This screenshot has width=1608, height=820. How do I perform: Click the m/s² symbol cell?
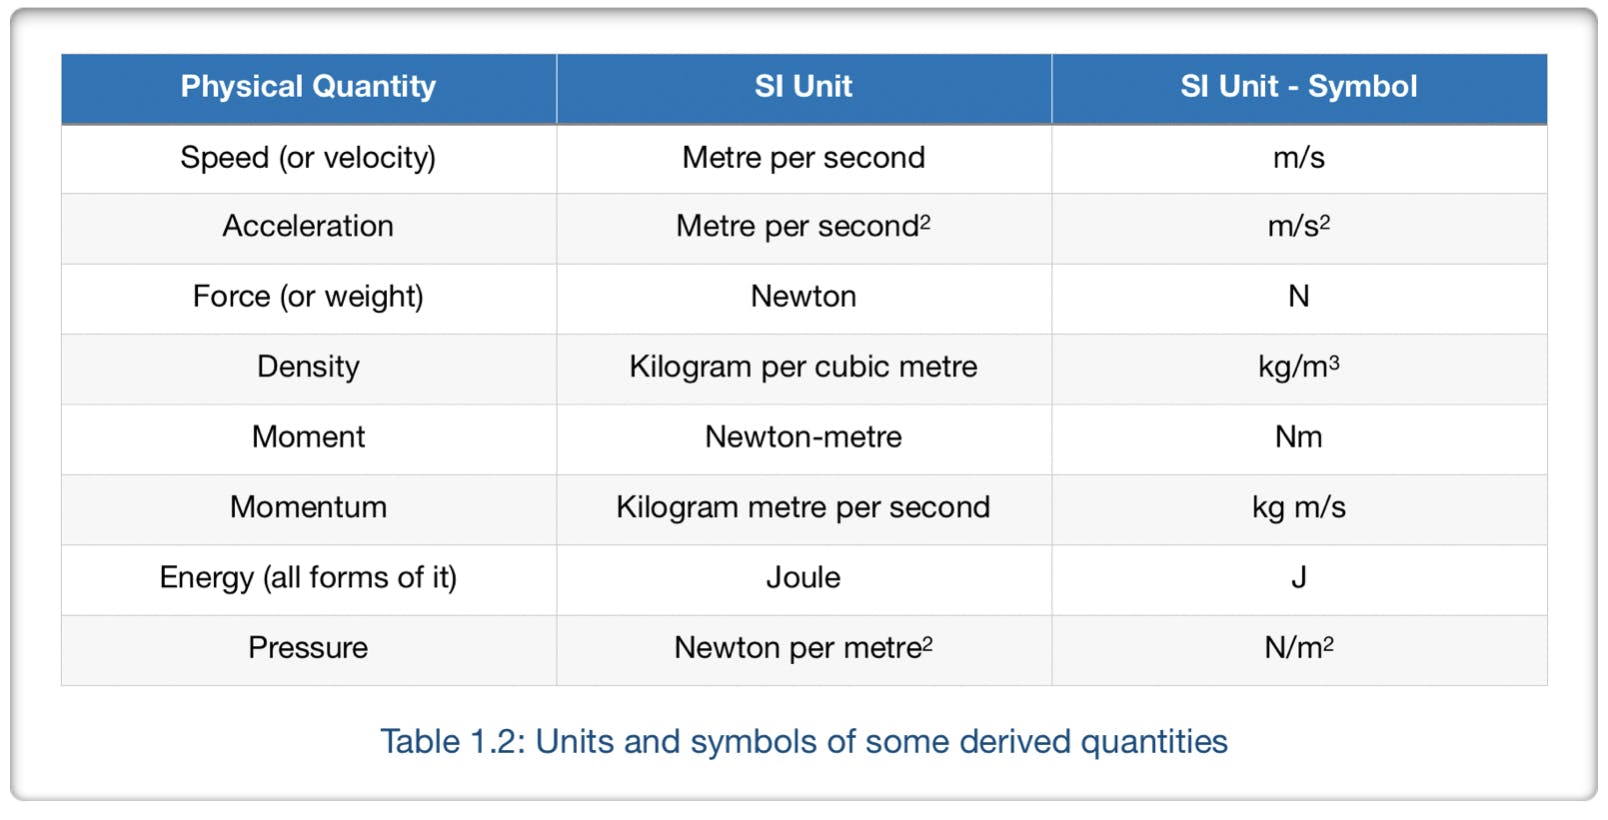pos(1298,227)
